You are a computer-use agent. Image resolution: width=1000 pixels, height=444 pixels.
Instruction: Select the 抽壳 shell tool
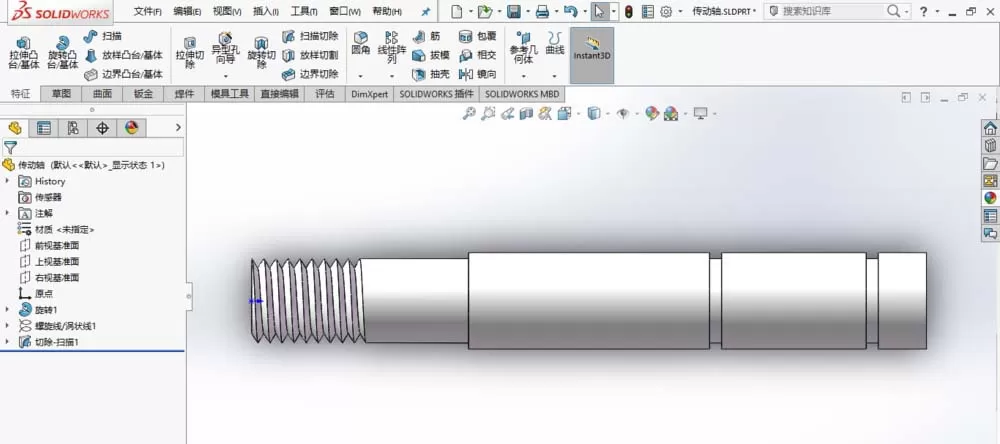[x=432, y=75]
